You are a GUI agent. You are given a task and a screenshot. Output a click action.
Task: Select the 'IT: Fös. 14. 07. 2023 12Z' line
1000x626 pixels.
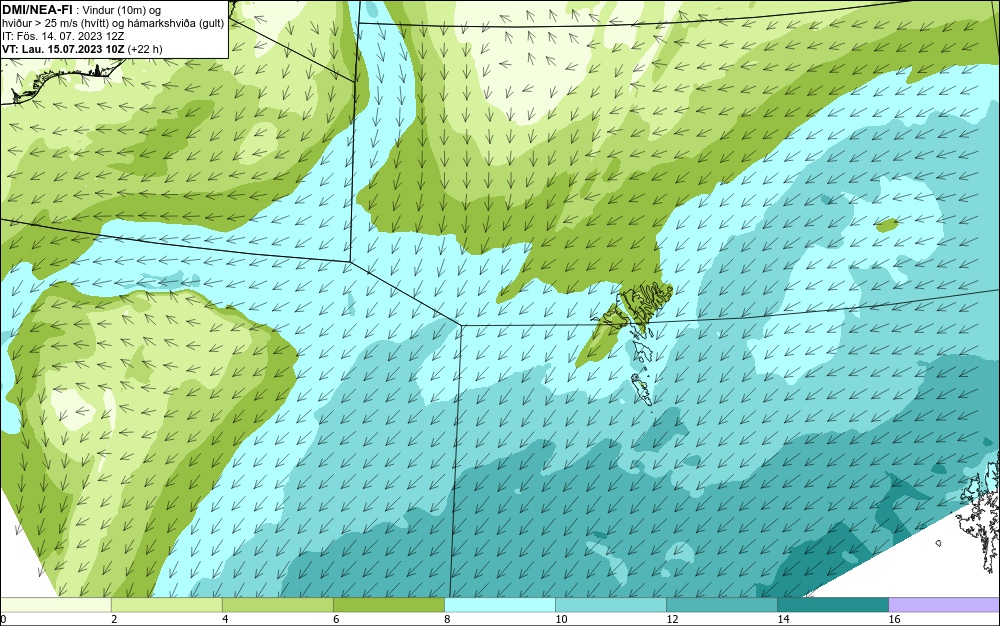point(62,36)
